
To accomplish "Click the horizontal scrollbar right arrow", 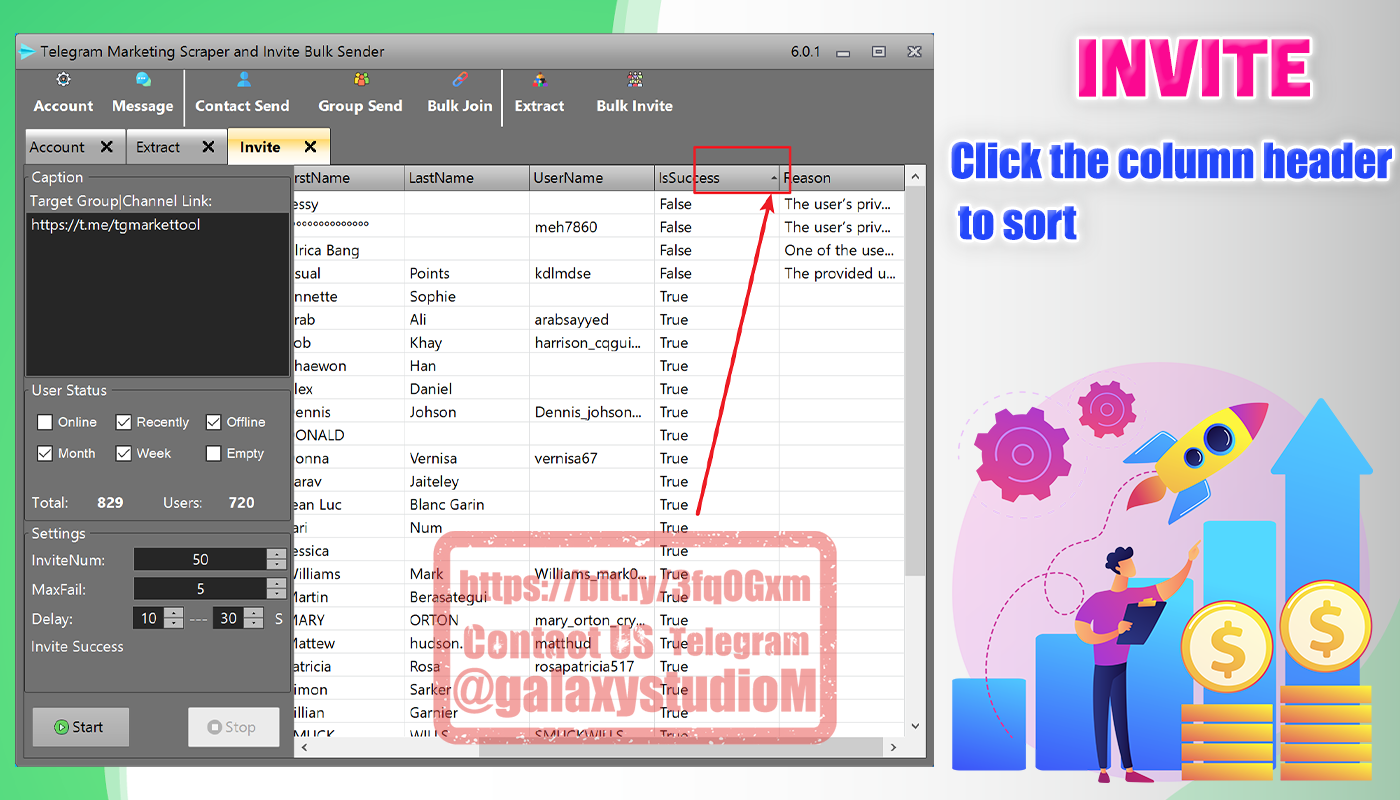I will (895, 747).
